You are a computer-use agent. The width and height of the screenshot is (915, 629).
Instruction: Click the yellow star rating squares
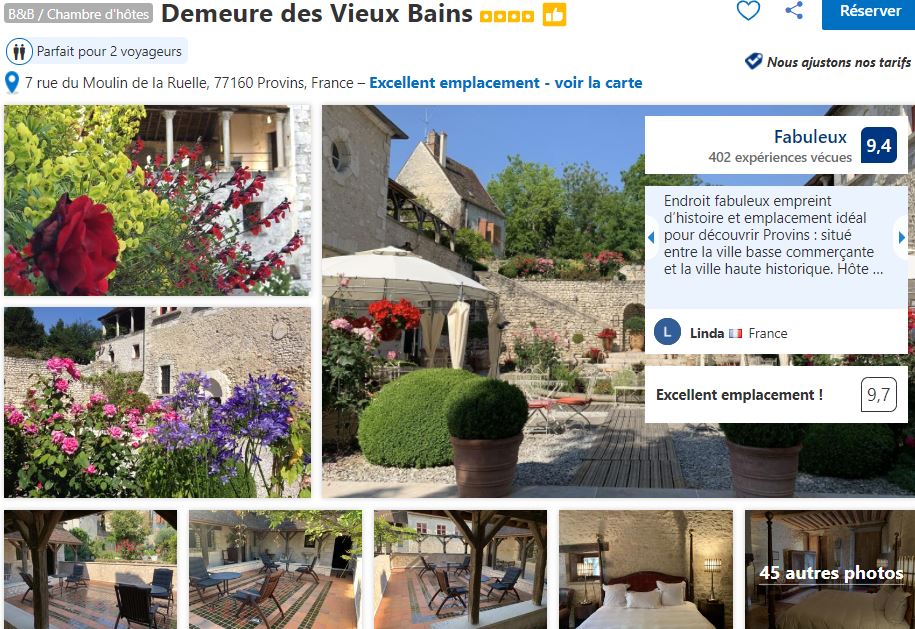click(507, 16)
